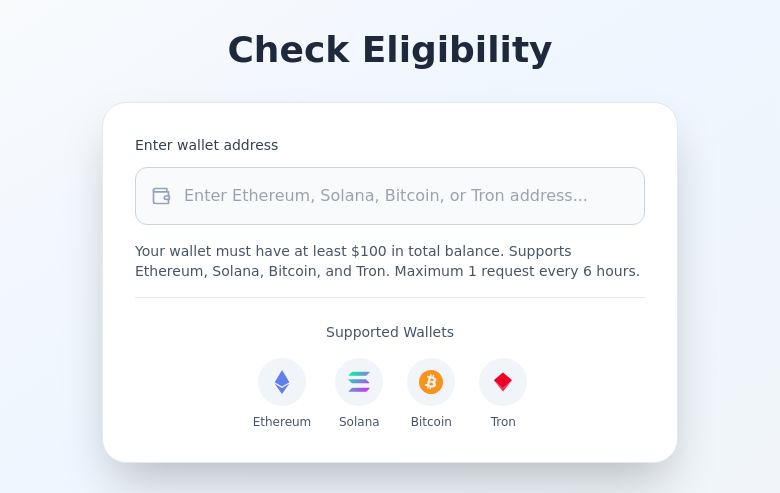Click the wallet icon in the address field
780x493 pixels.
tap(161, 196)
